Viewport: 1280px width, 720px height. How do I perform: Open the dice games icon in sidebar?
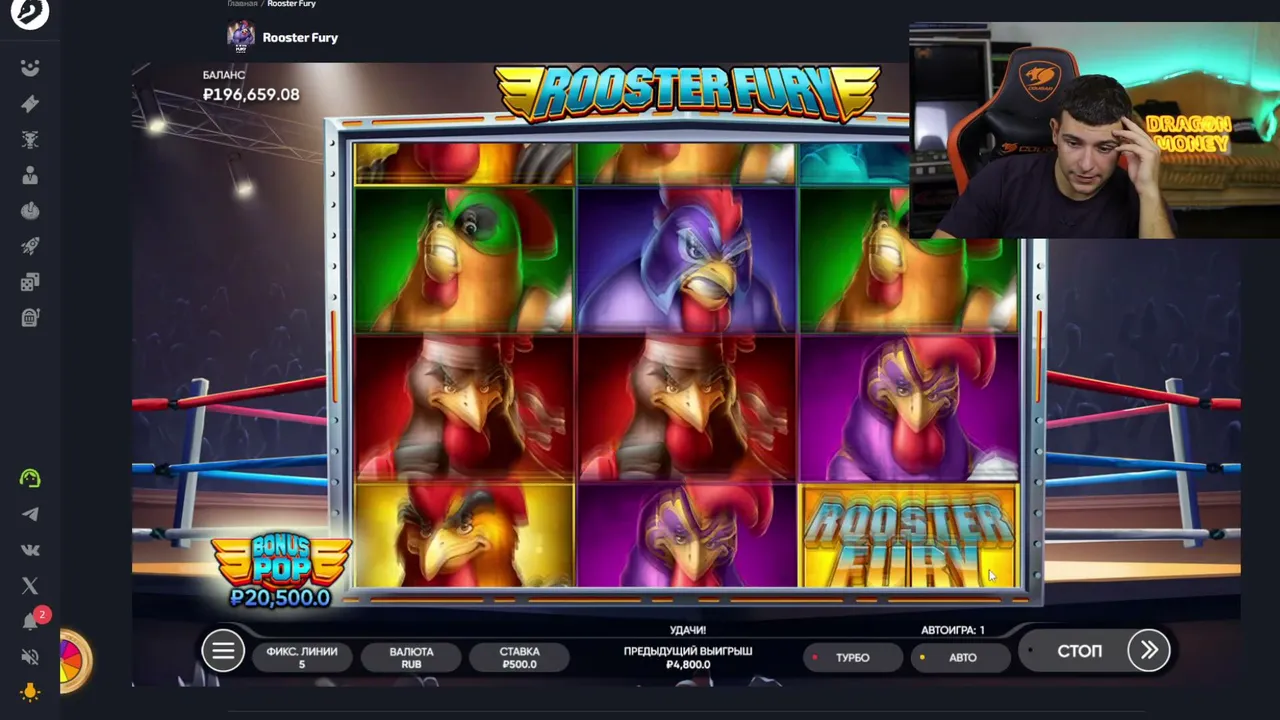[x=30, y=282]
